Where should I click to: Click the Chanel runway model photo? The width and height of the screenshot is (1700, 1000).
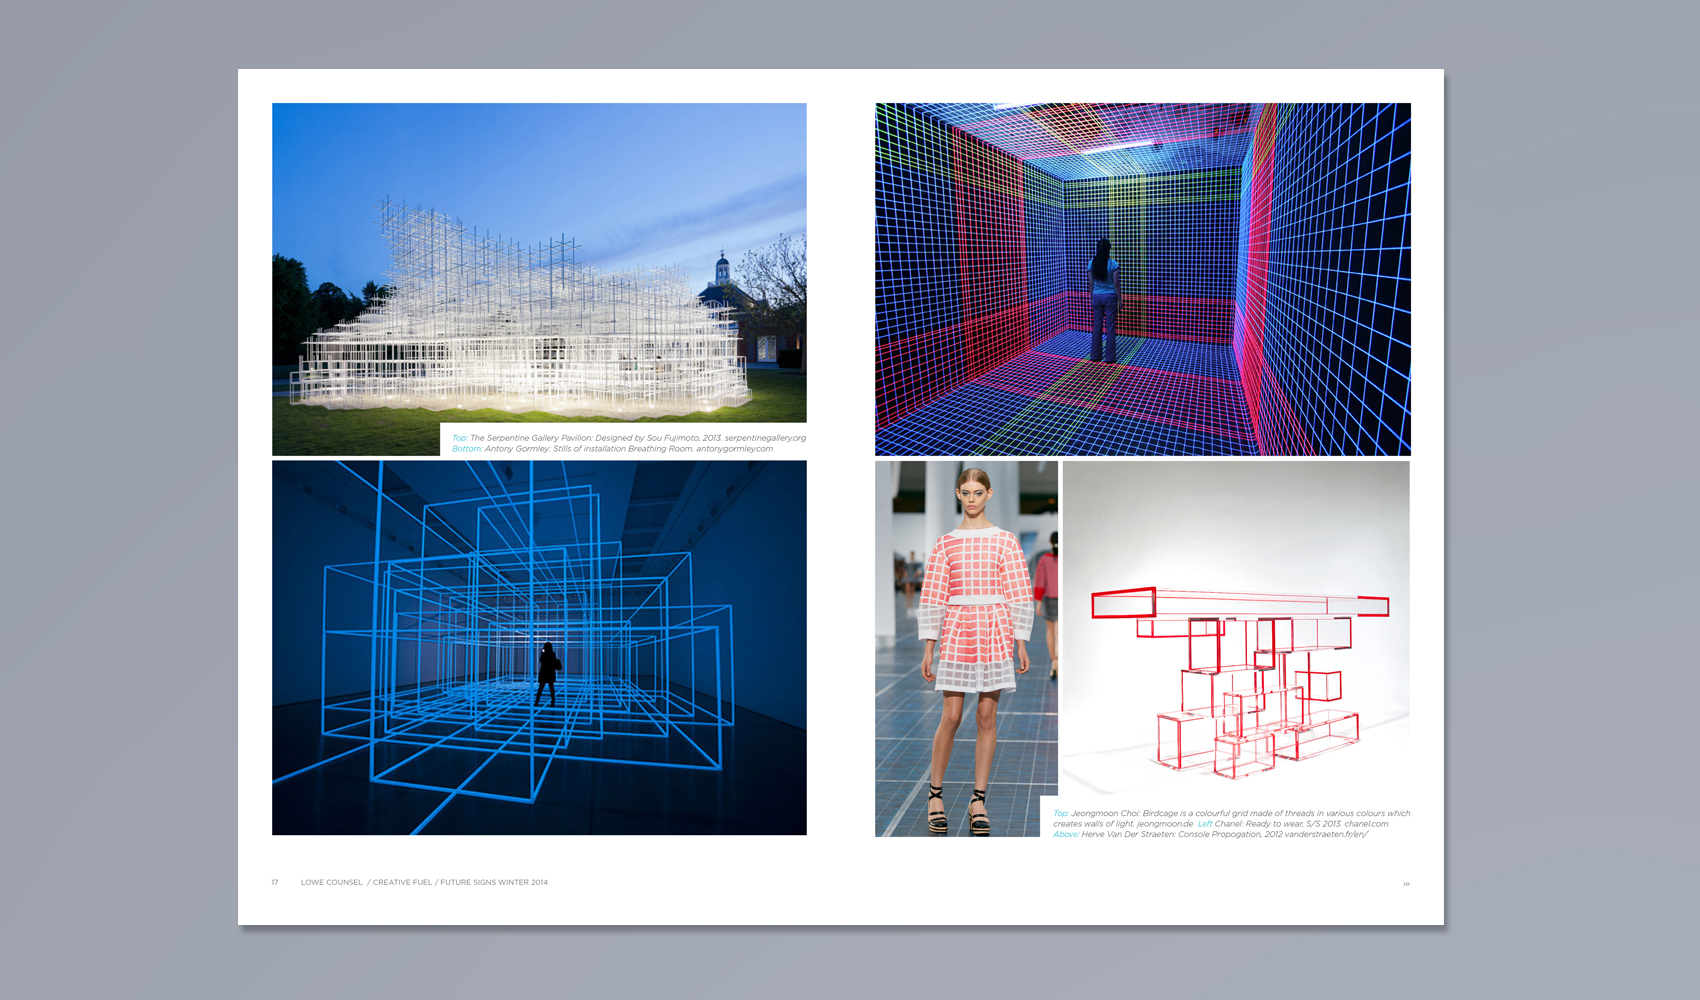(966, 648)
